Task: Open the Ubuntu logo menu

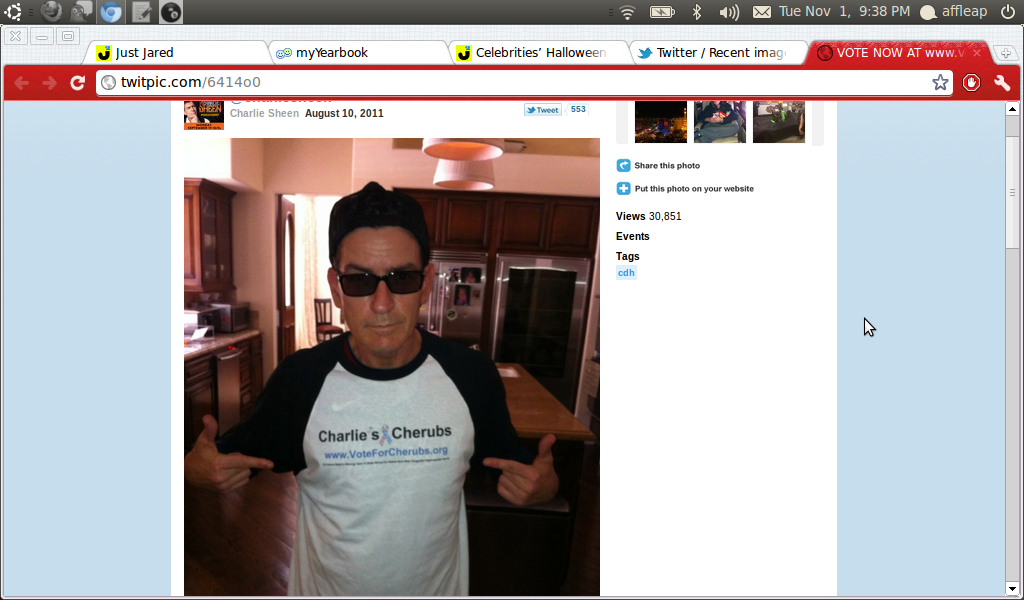Action: tap(12, 12)
